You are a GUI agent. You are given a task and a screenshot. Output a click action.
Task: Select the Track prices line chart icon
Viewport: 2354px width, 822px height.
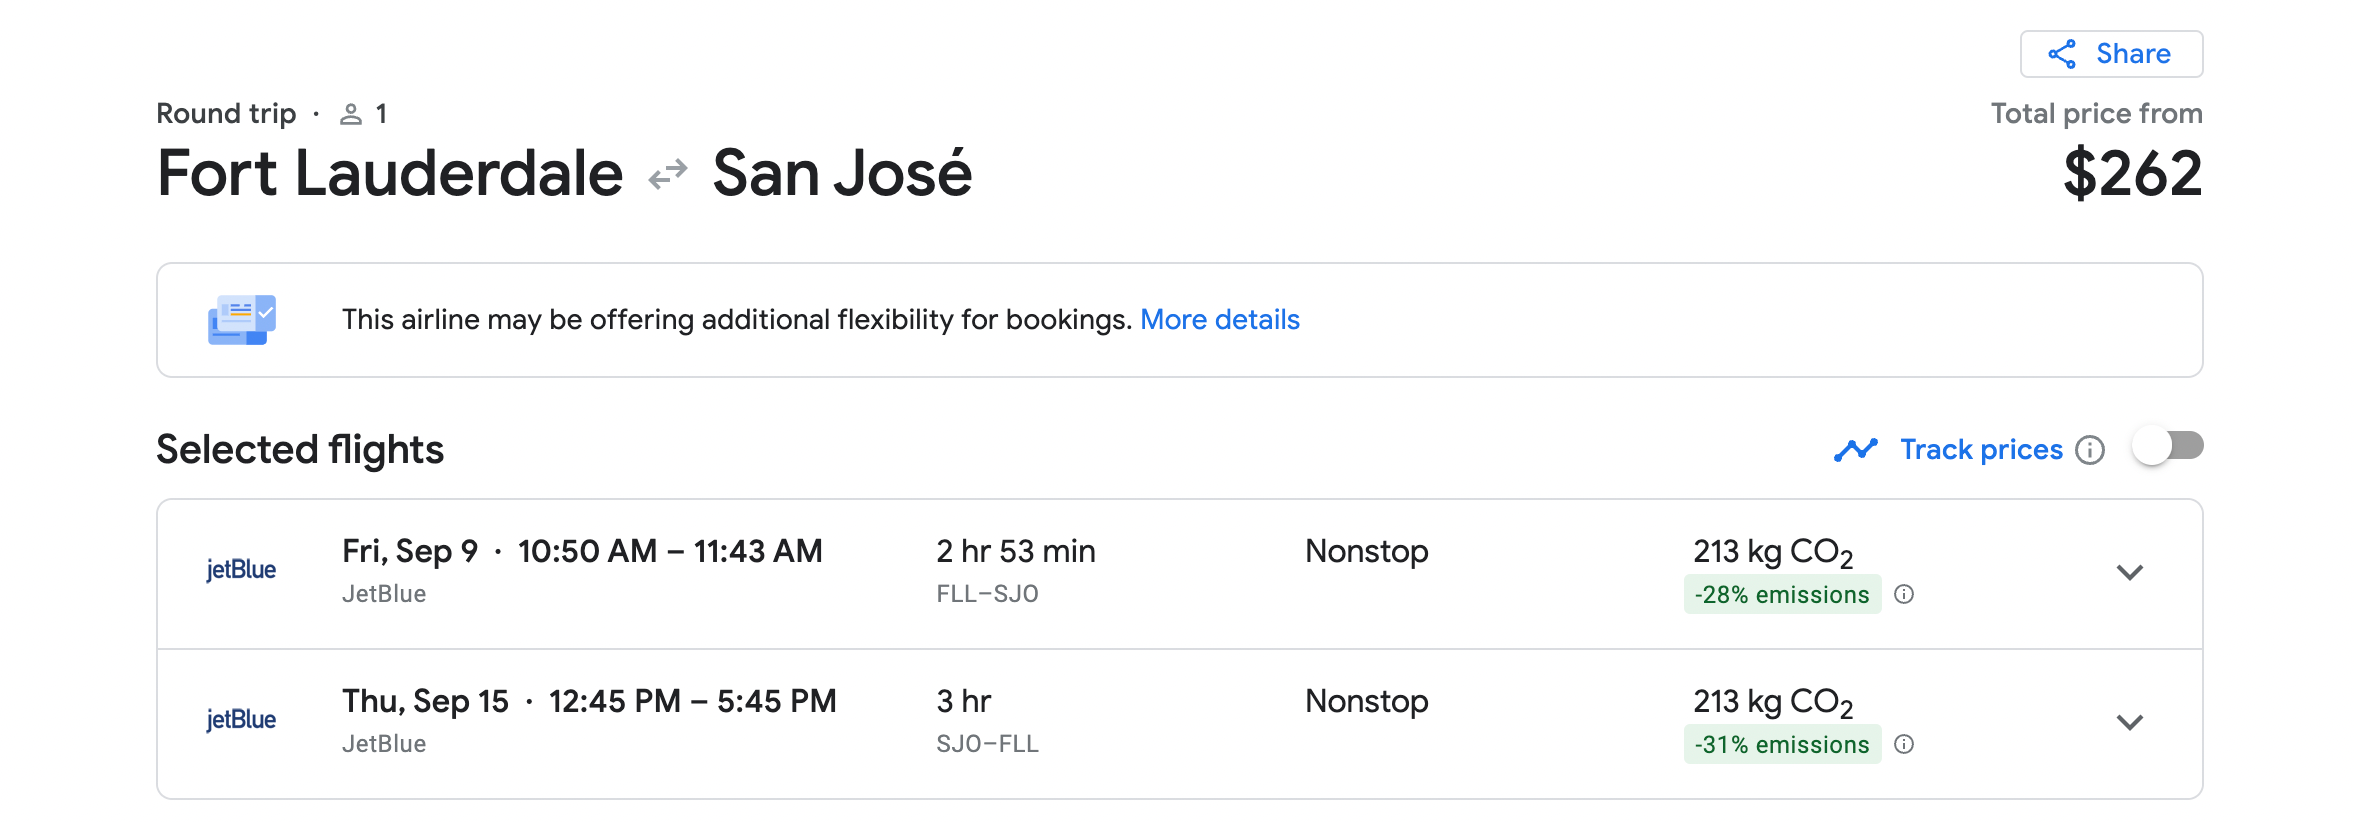(x=1857, y=449)
